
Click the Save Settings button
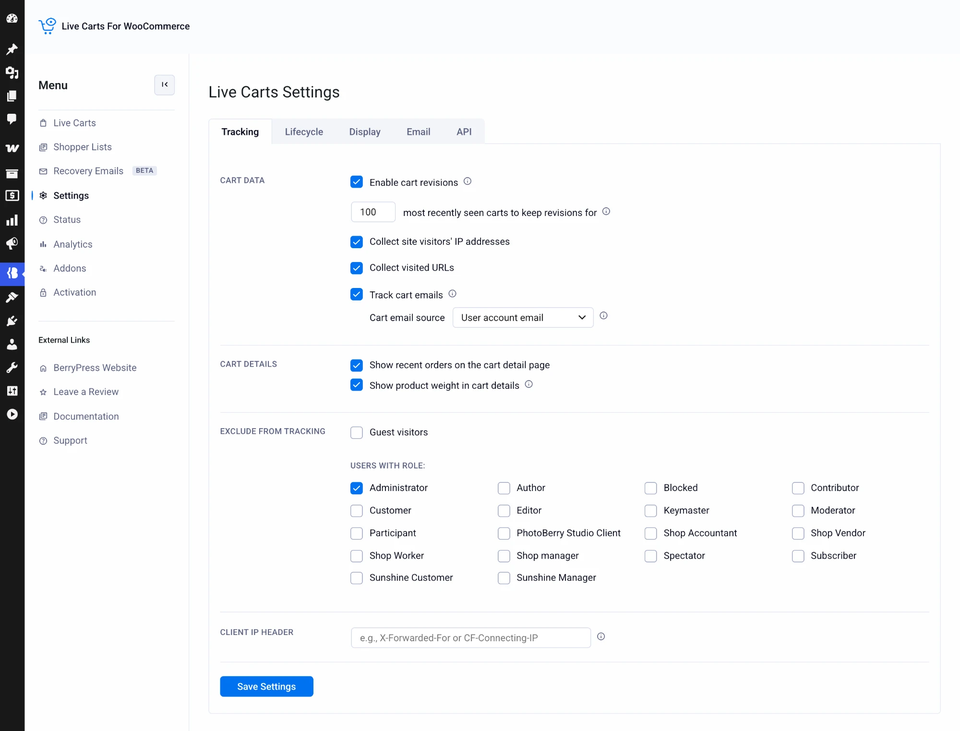266,686
